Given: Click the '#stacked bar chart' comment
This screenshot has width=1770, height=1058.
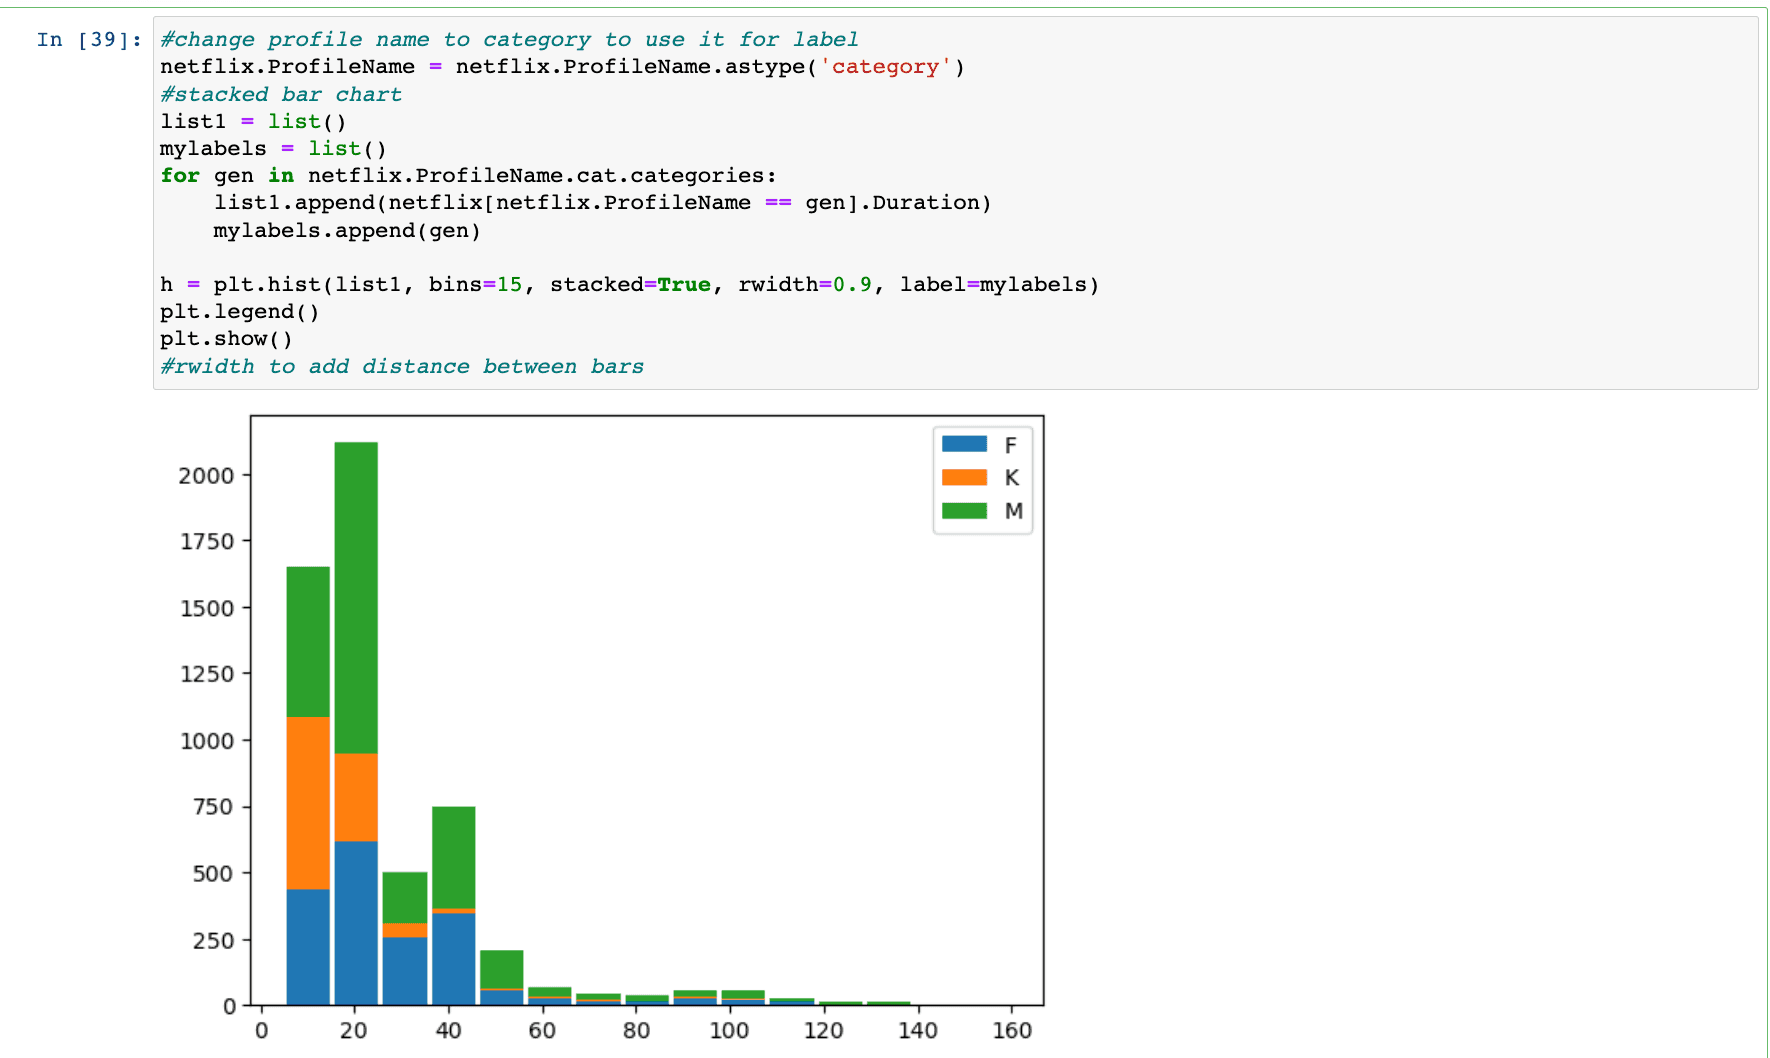Looking at the screenshot, I should coord(281,94).
